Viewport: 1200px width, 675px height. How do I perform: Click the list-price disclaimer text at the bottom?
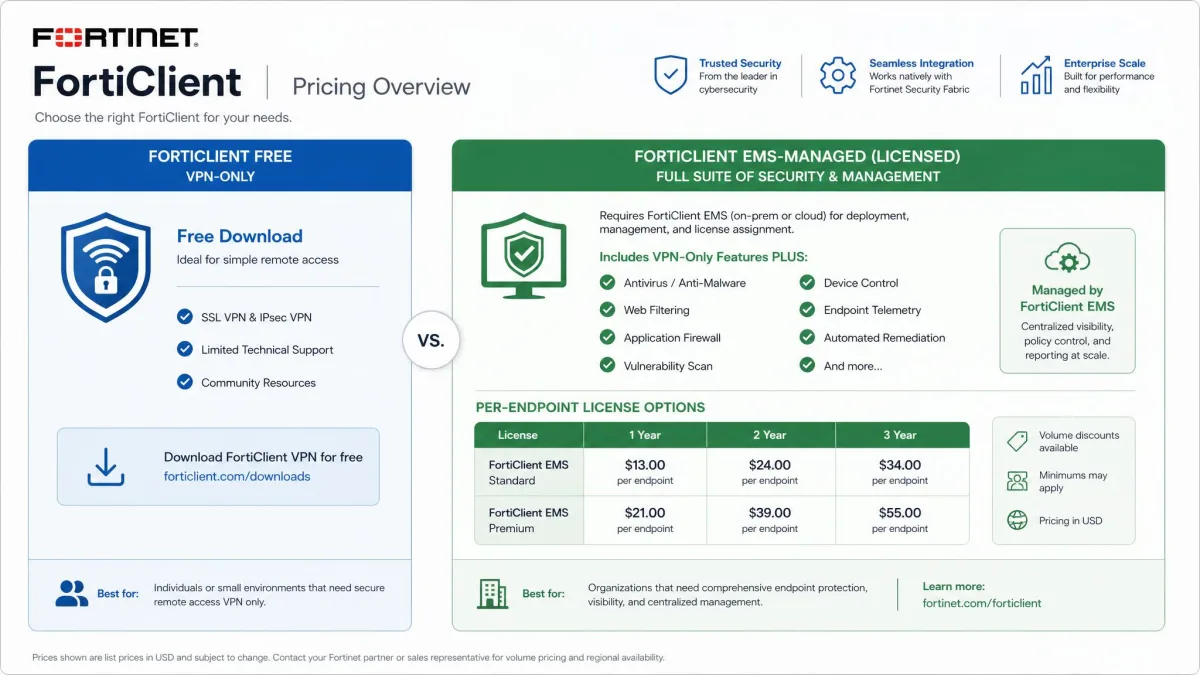[x=348, y=658]
